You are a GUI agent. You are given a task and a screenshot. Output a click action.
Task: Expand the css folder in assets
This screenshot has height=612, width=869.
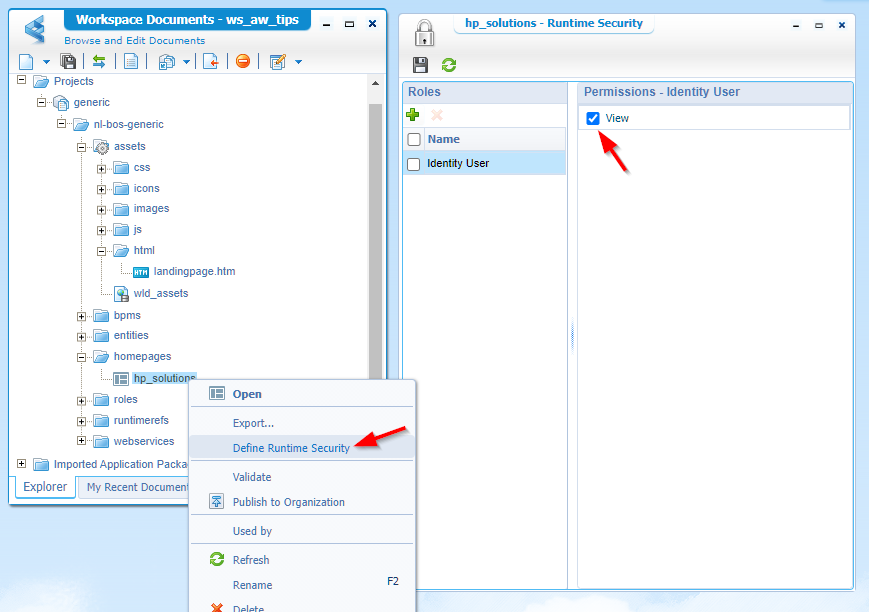pyautogui.click(x=102, y=168)
